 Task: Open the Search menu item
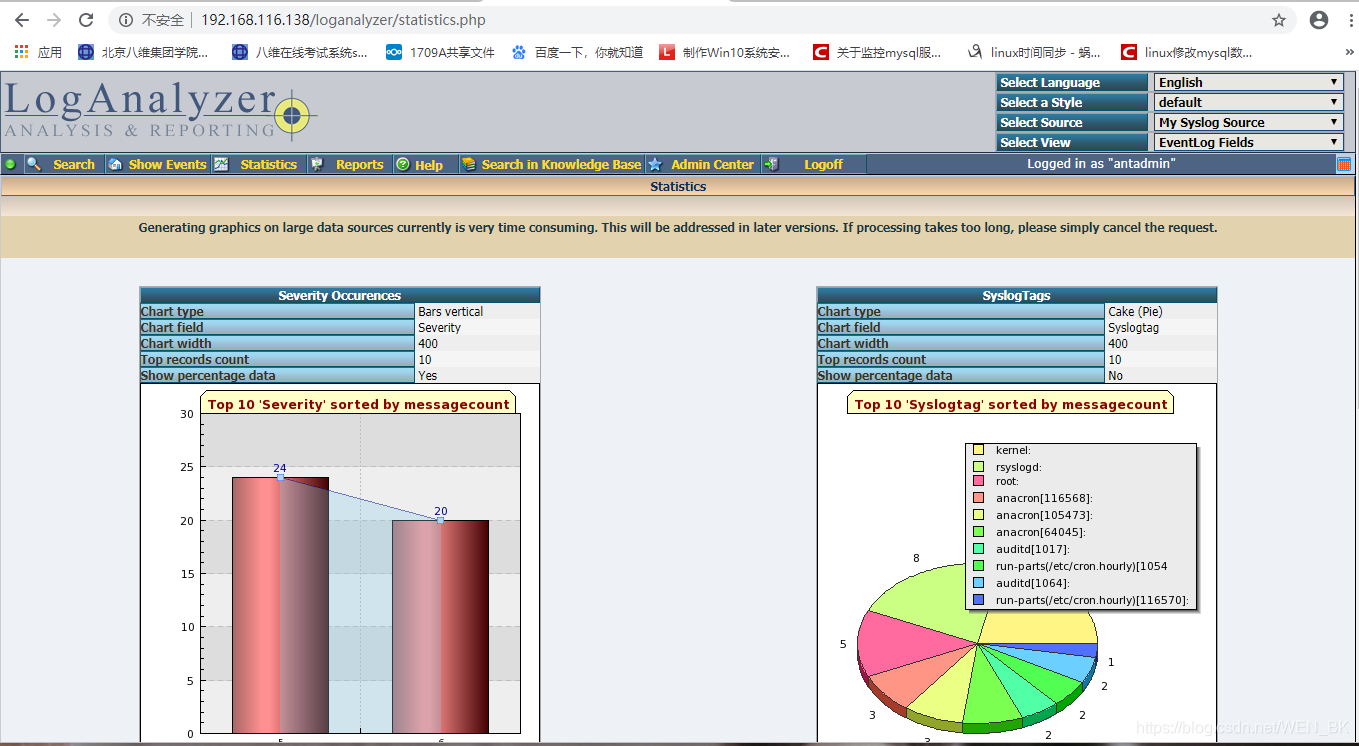click(74, 164)
